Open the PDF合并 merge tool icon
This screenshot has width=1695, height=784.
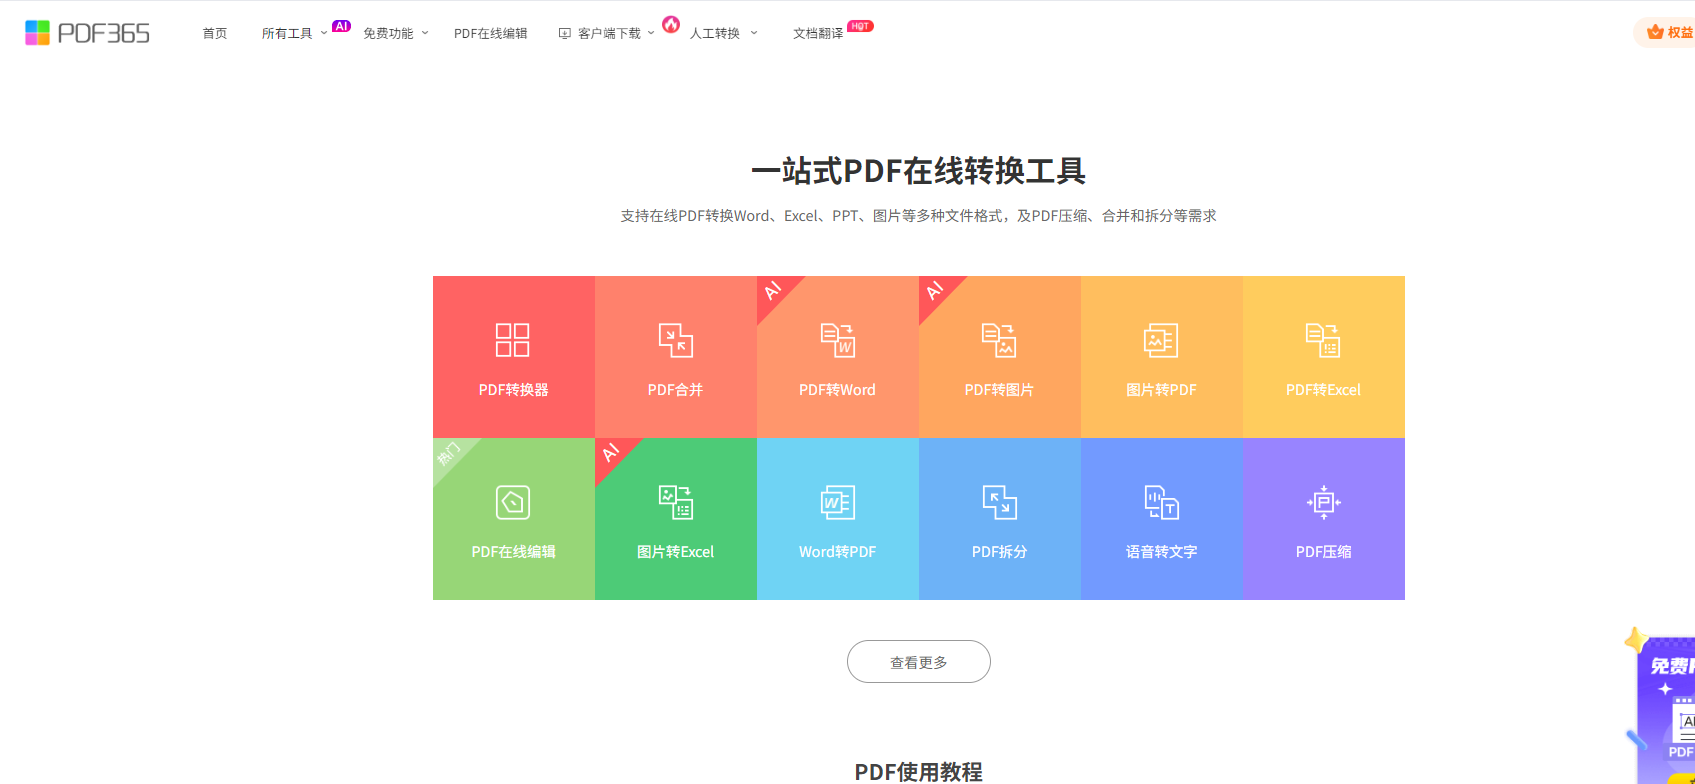(x=675, y=340)
